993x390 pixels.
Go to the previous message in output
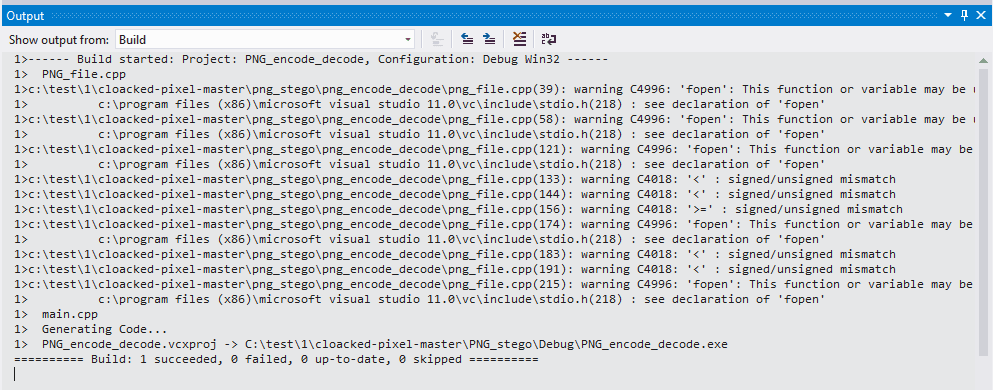coord(467,40)
